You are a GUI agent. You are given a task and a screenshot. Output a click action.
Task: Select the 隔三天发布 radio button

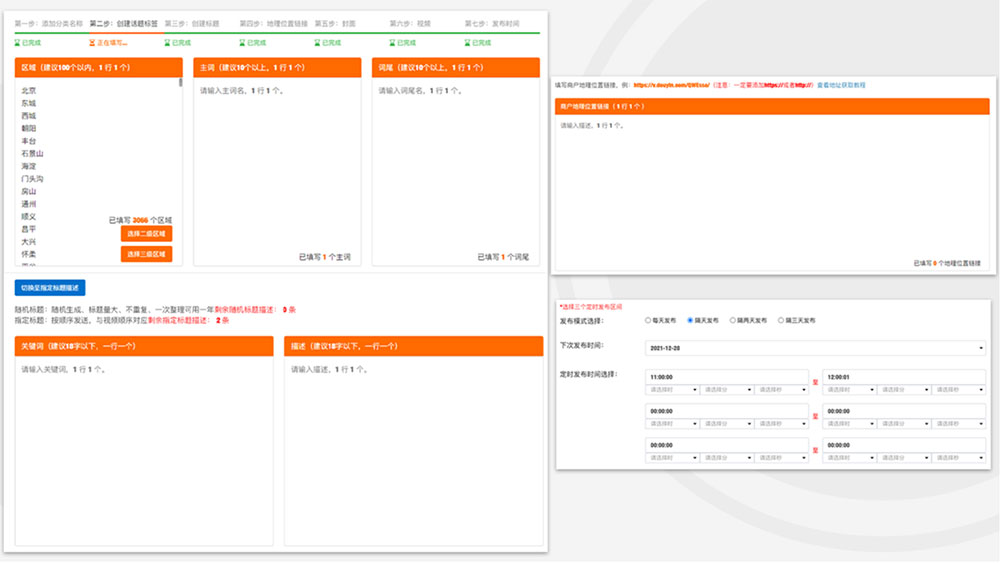tap(781, 321)
